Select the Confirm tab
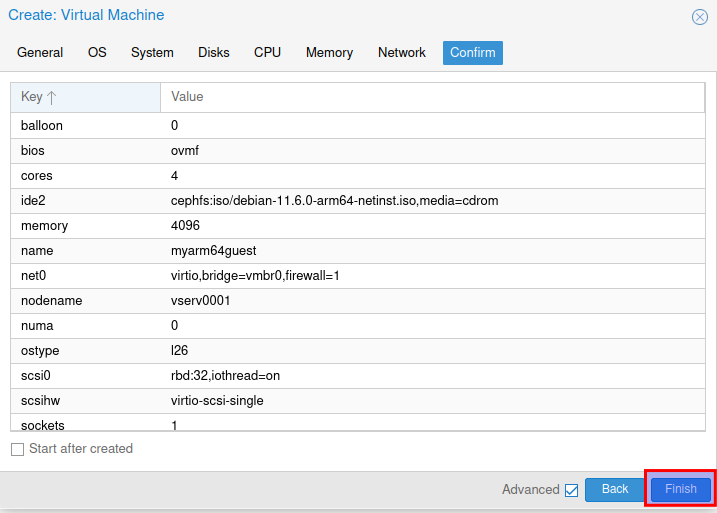This screenshot has height=513, width=717. click(472, 53)
